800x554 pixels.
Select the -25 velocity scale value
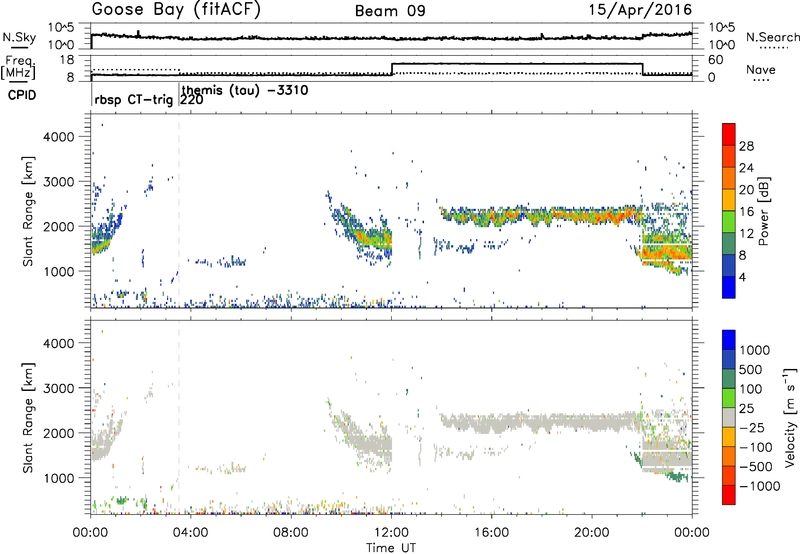point(752,428)
